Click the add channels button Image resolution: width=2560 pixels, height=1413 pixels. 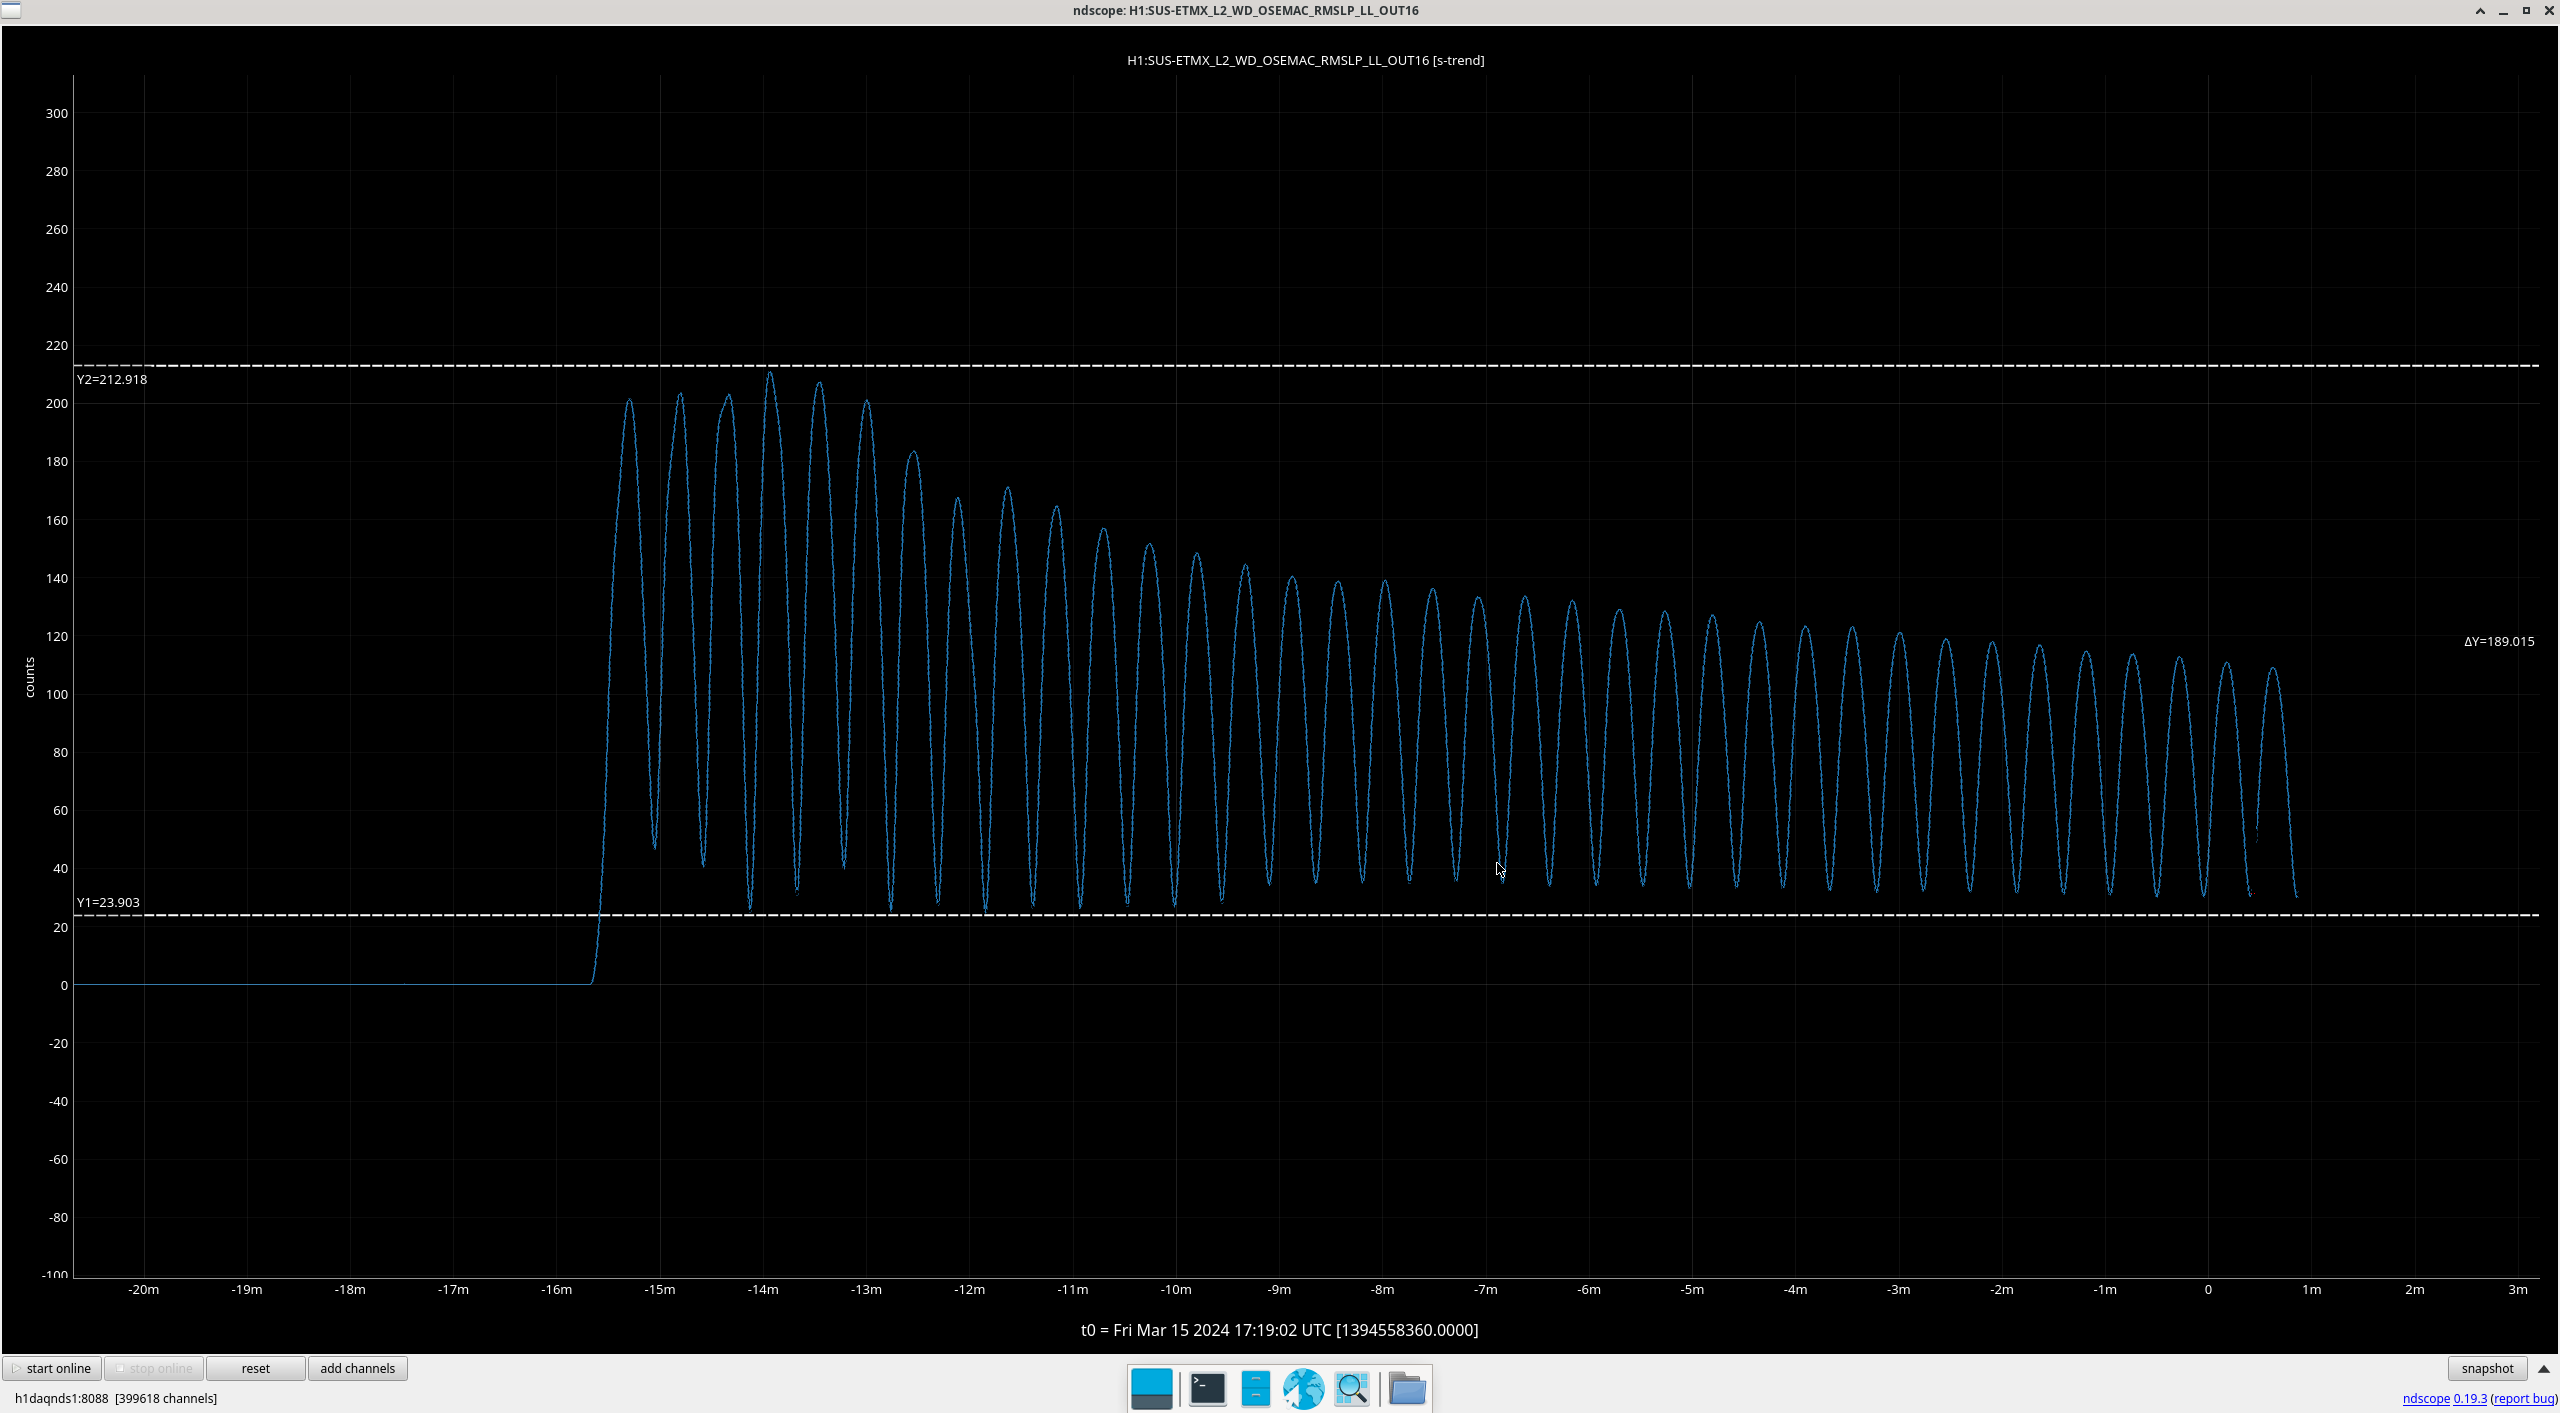pyautogui.click(x=357, y=1368)
